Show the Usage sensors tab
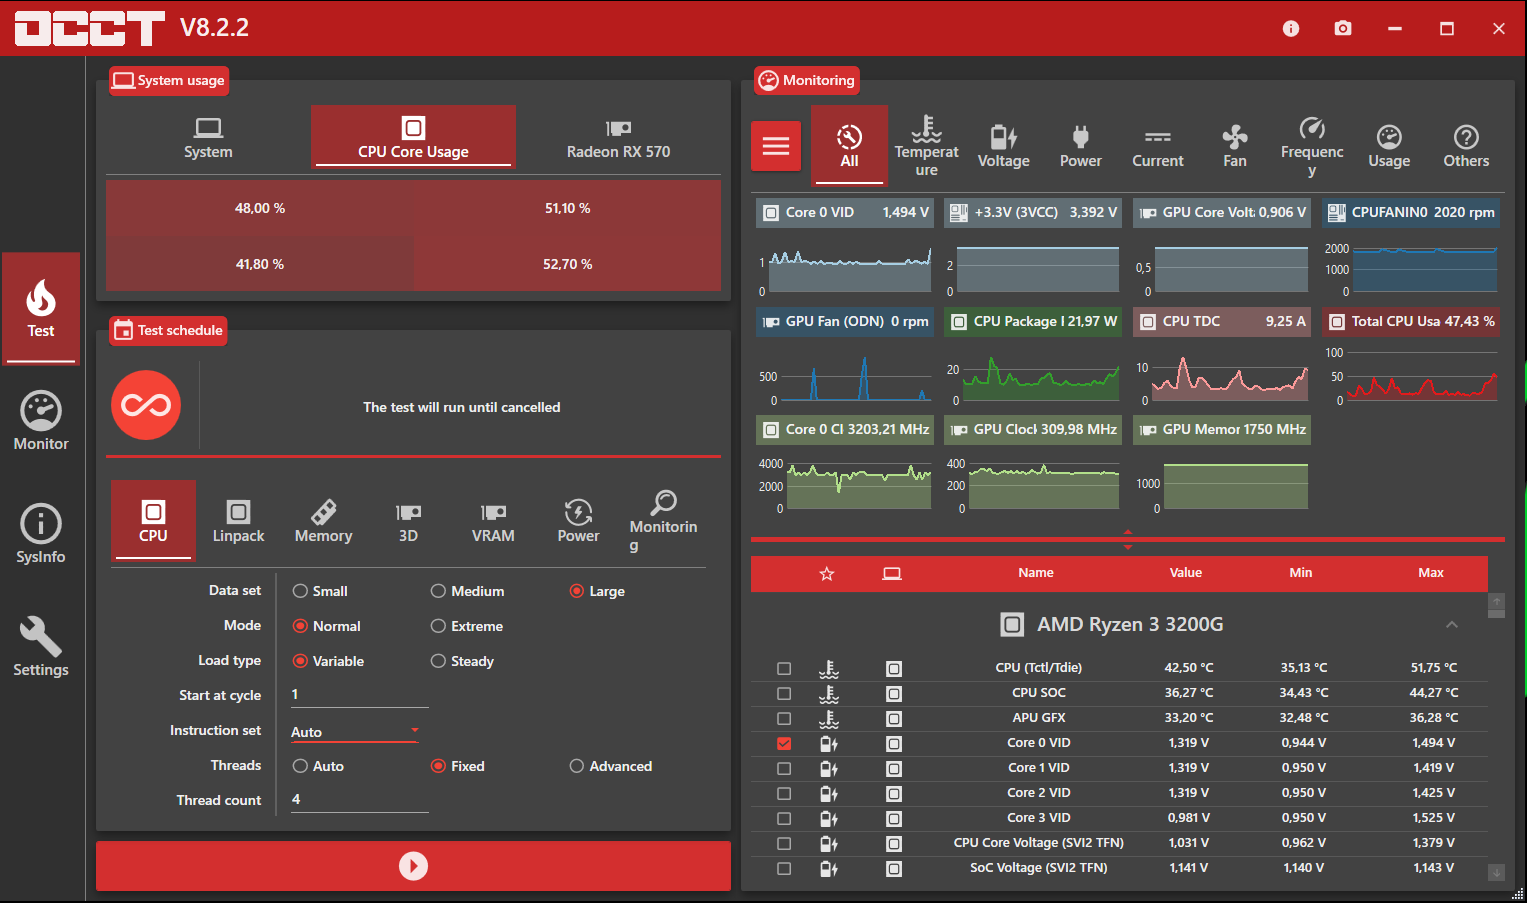 (1389, 146)
